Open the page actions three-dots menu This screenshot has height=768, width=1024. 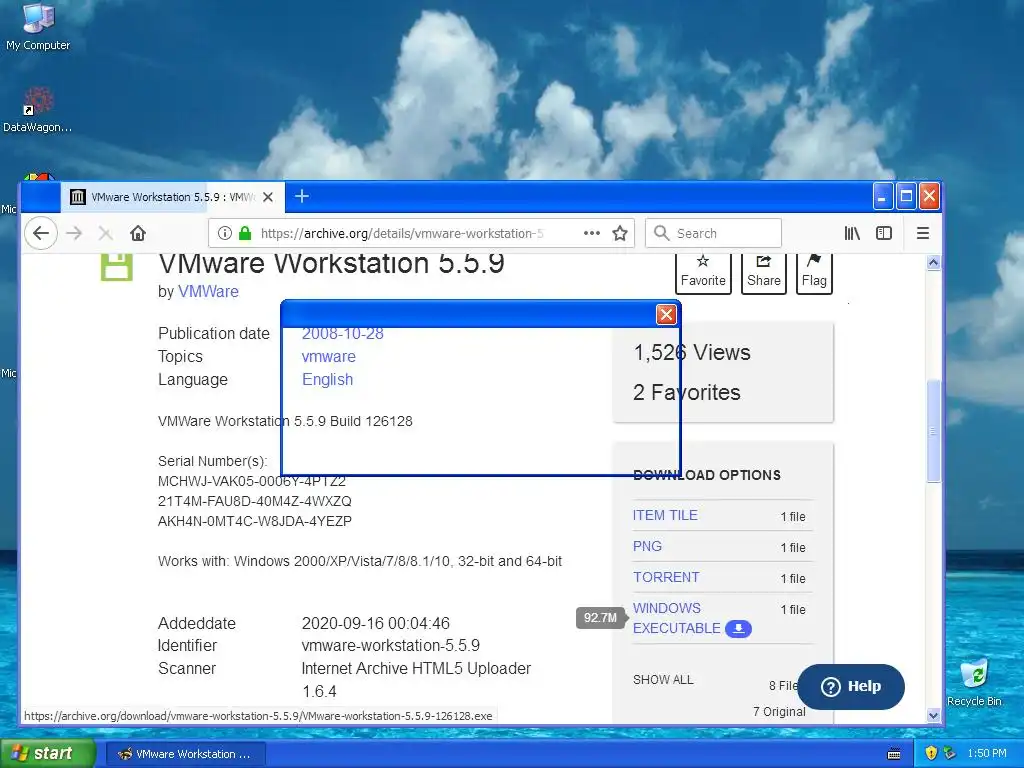pyautogui.click(x=592, y=233)
